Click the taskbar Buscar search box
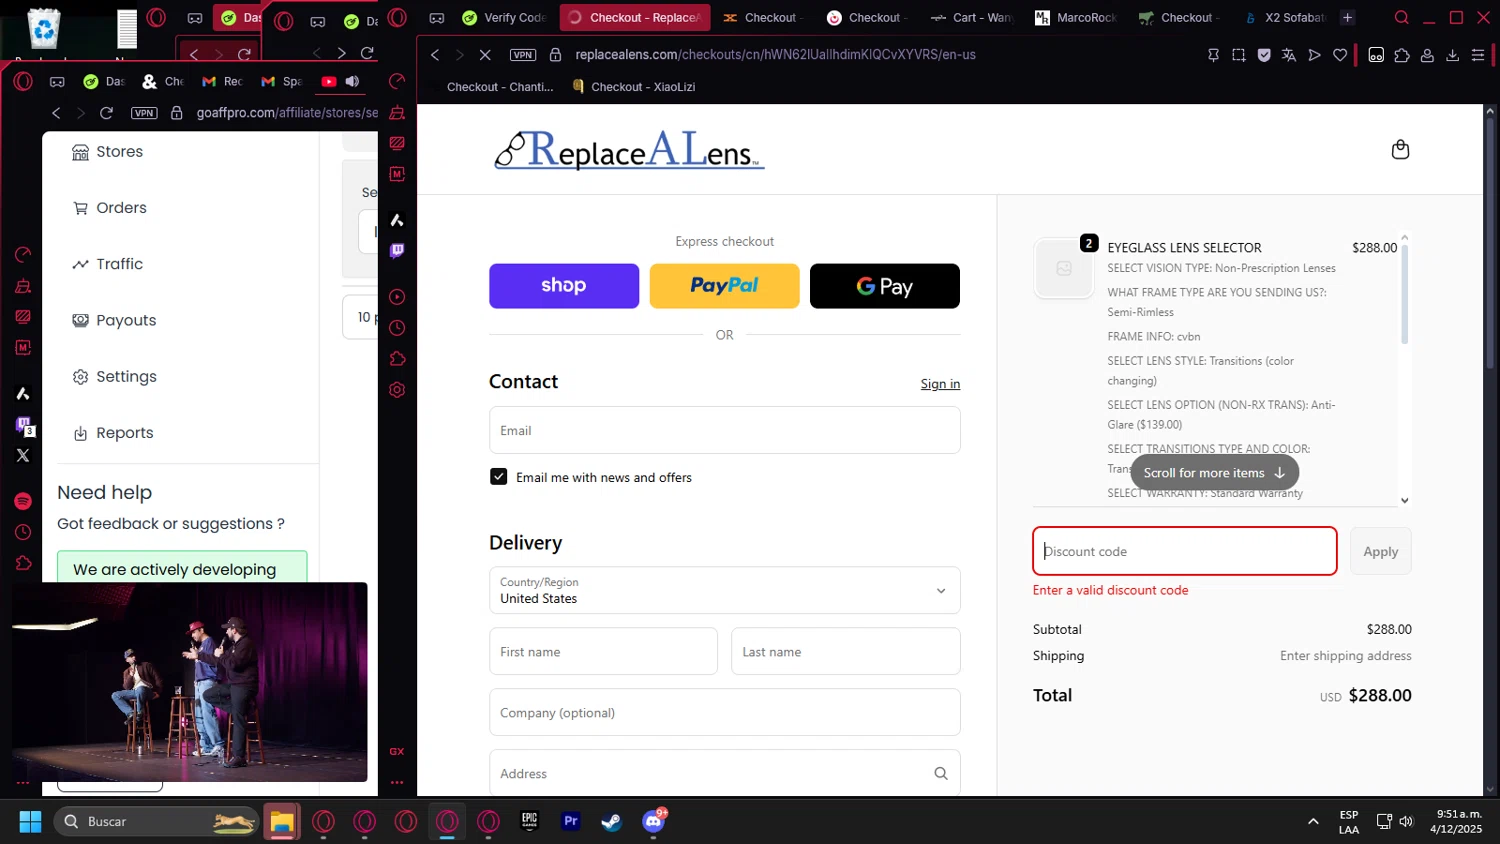The image size is (1500, 844). (x=157, y=822)
